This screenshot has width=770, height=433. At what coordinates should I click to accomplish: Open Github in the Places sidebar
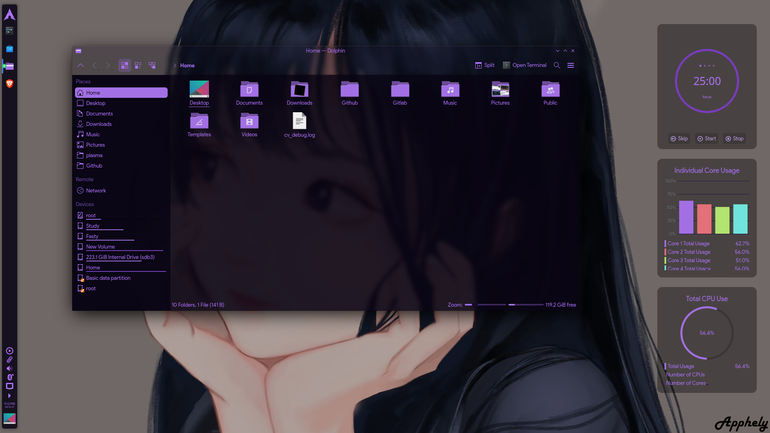coord(121,165)
